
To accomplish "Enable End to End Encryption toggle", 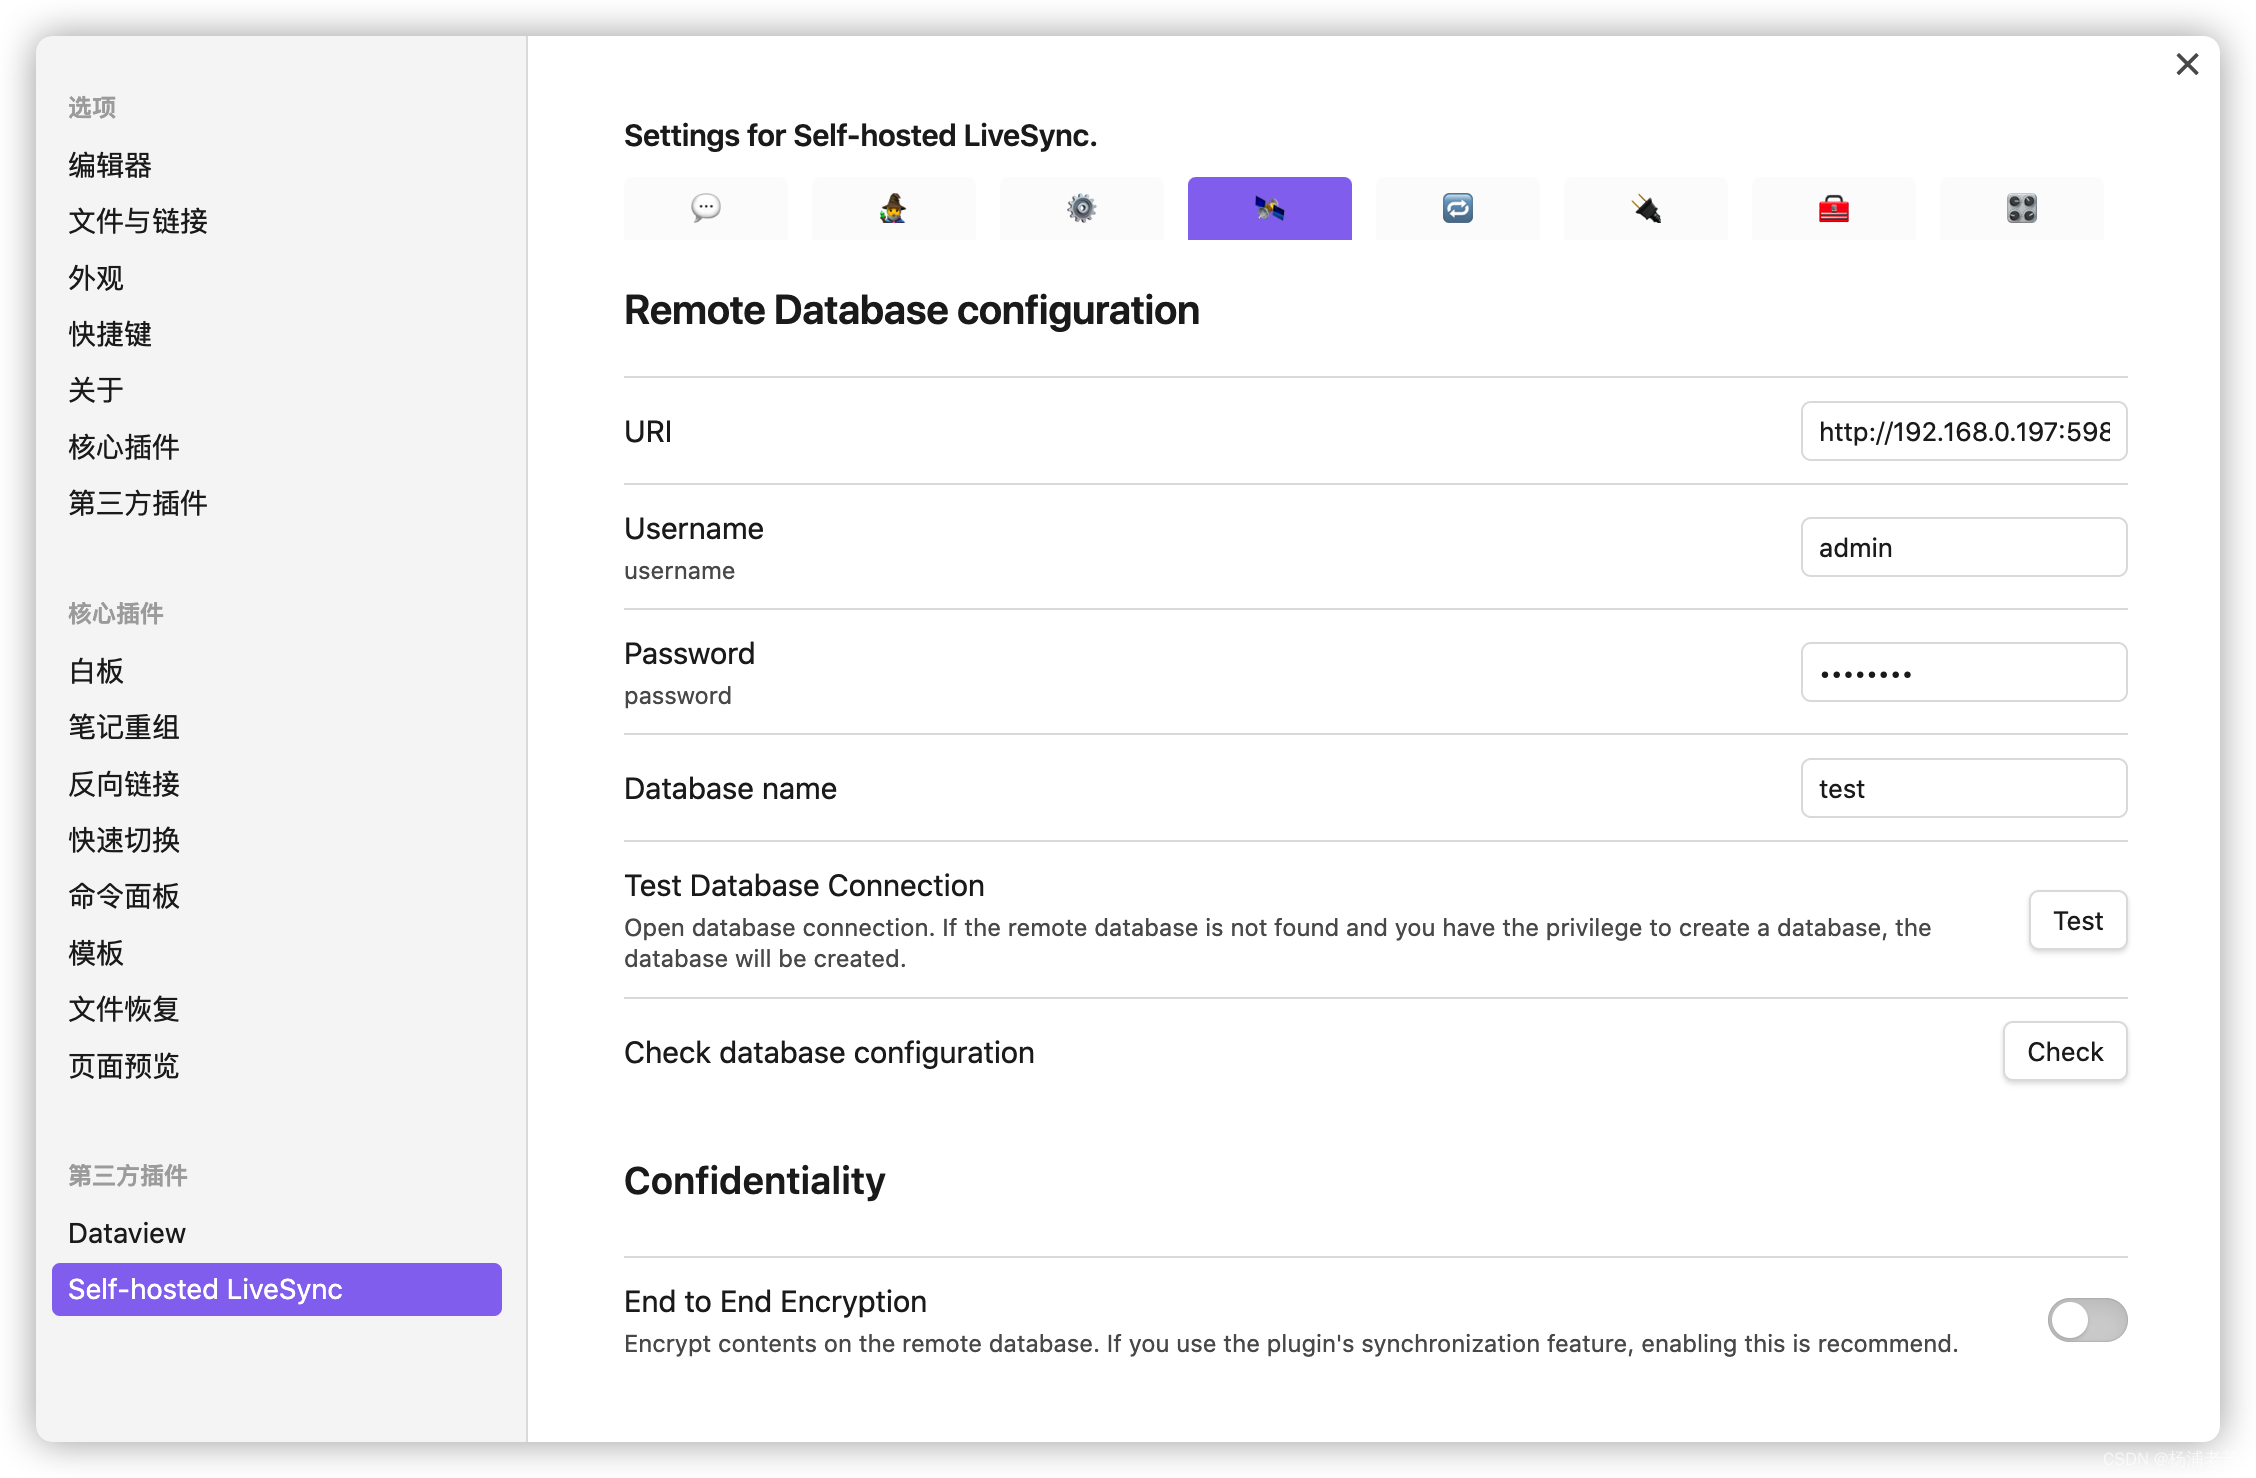I will coord(2086,1320).
